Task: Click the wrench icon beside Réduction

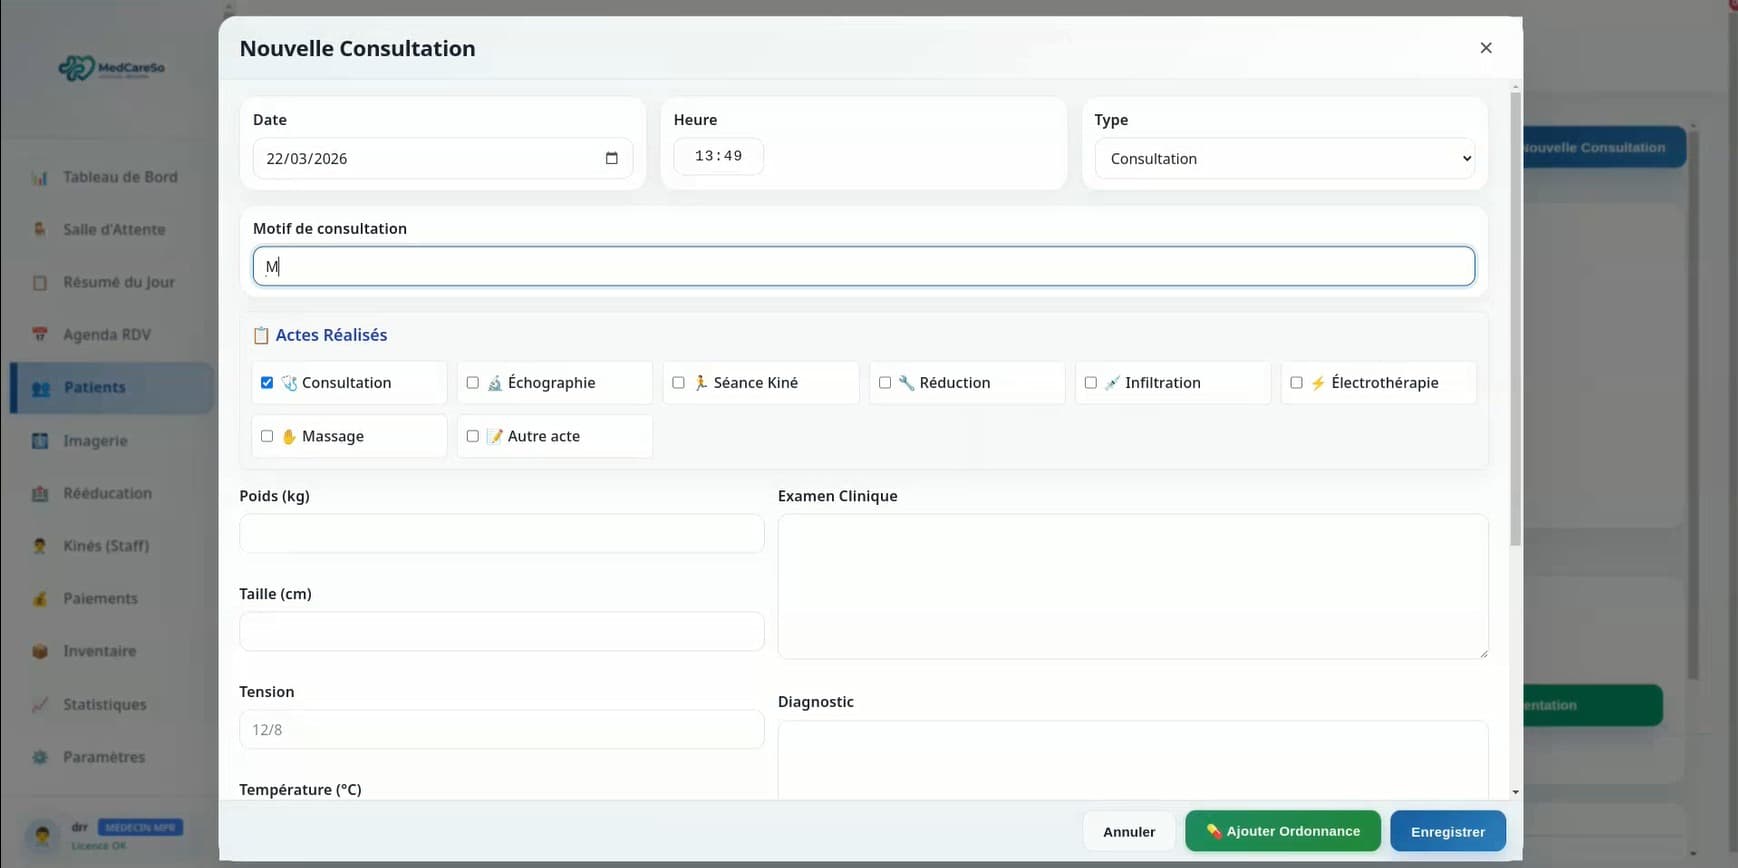Action: coord(907,383)
